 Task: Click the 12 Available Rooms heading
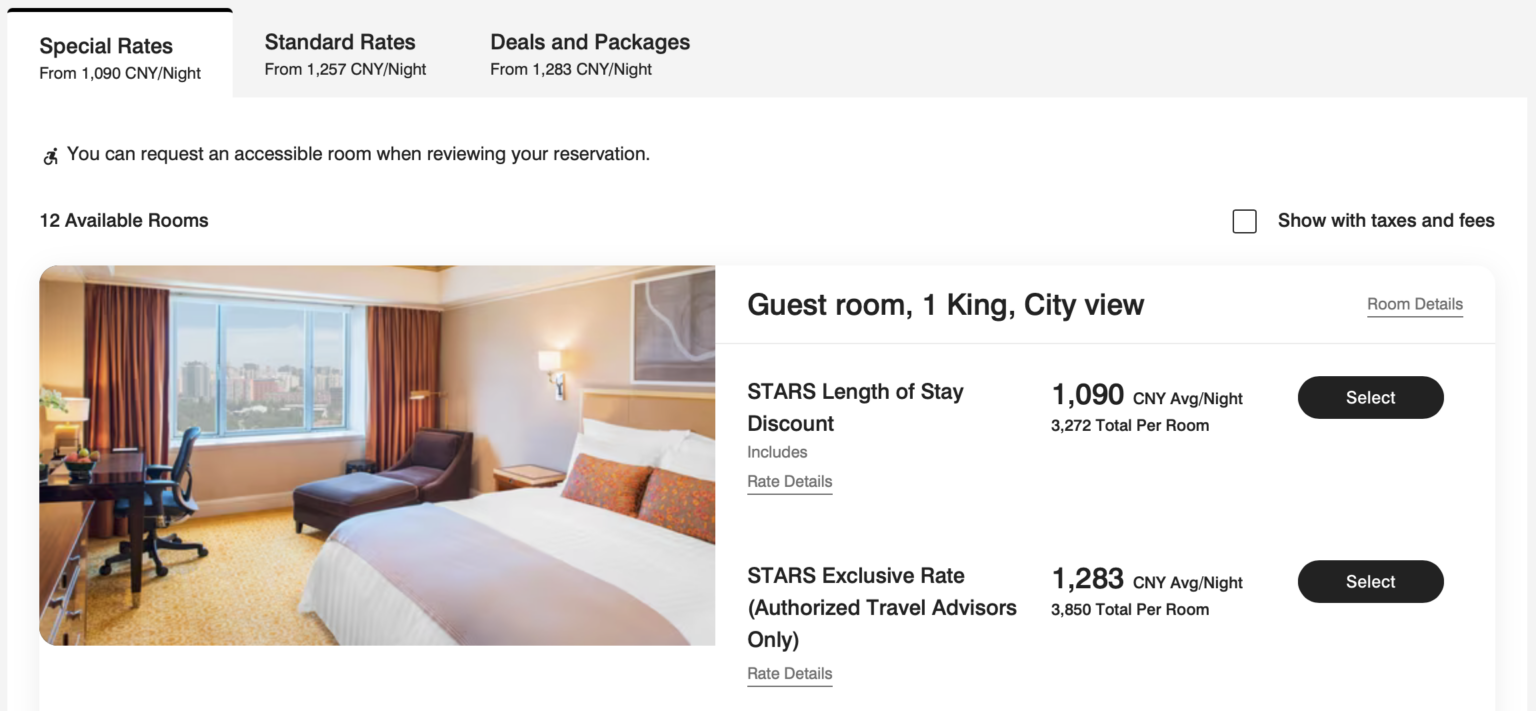124,220
